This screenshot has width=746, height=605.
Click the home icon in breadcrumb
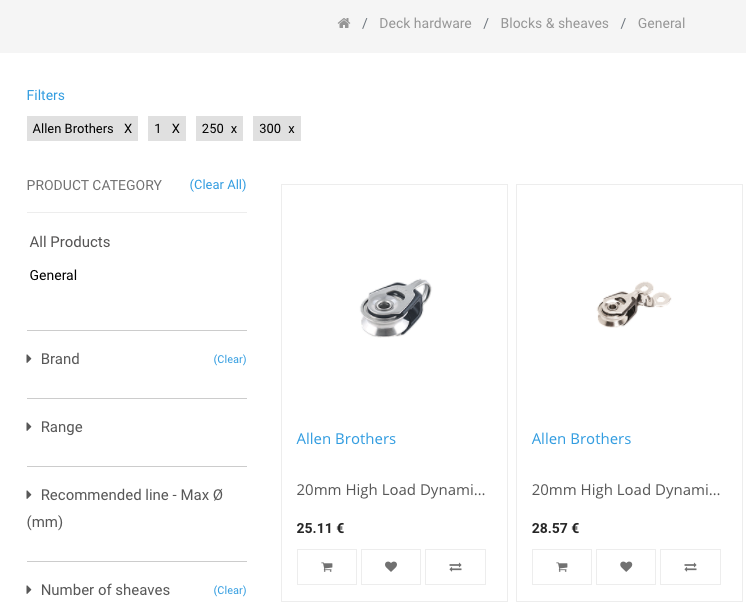(344, 23)
